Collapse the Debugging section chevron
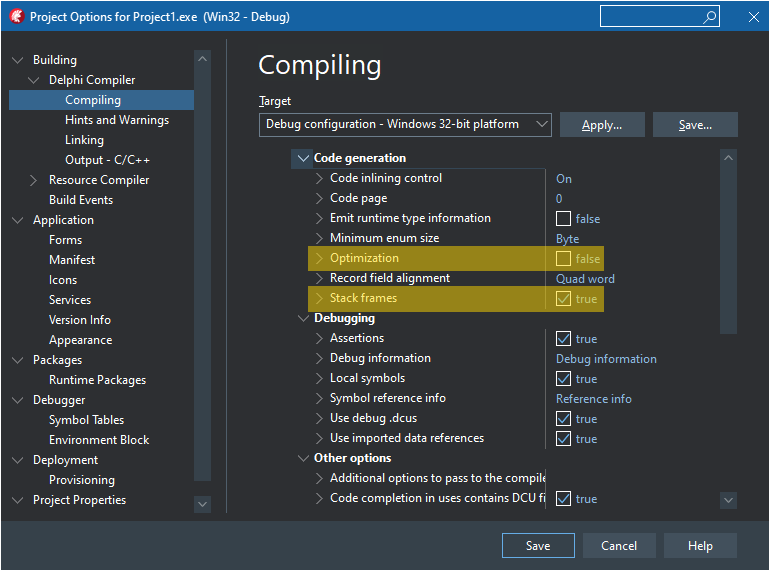770x571 pixels. click(303, 318)
